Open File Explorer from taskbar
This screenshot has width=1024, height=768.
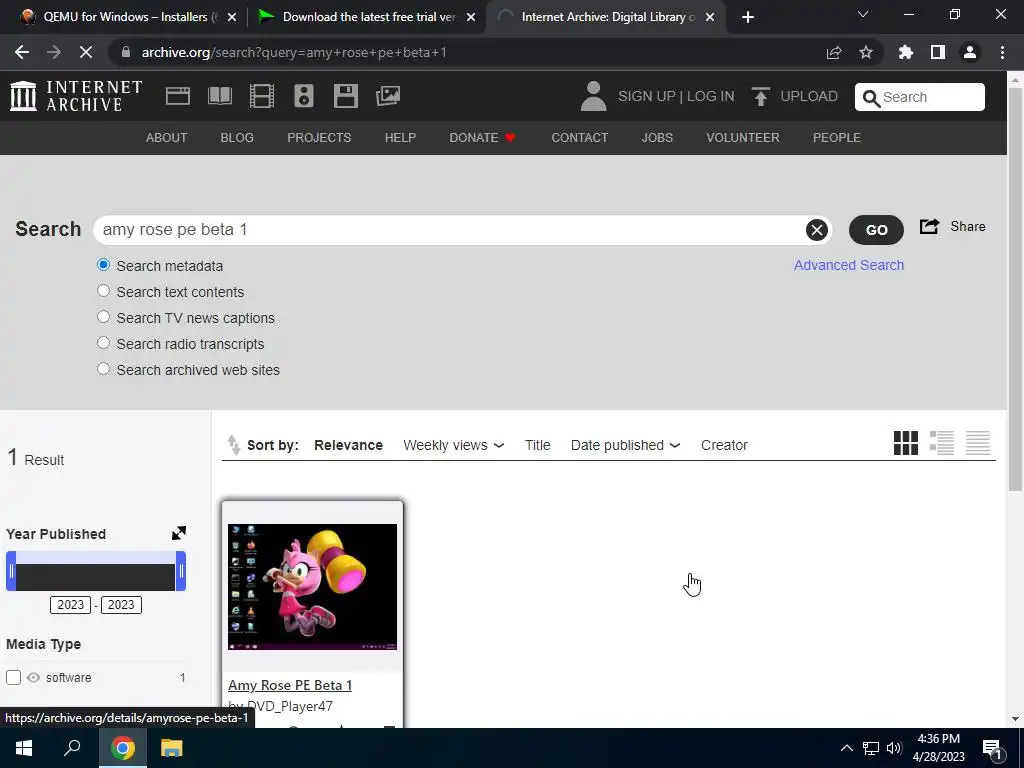tap(172, 748)
